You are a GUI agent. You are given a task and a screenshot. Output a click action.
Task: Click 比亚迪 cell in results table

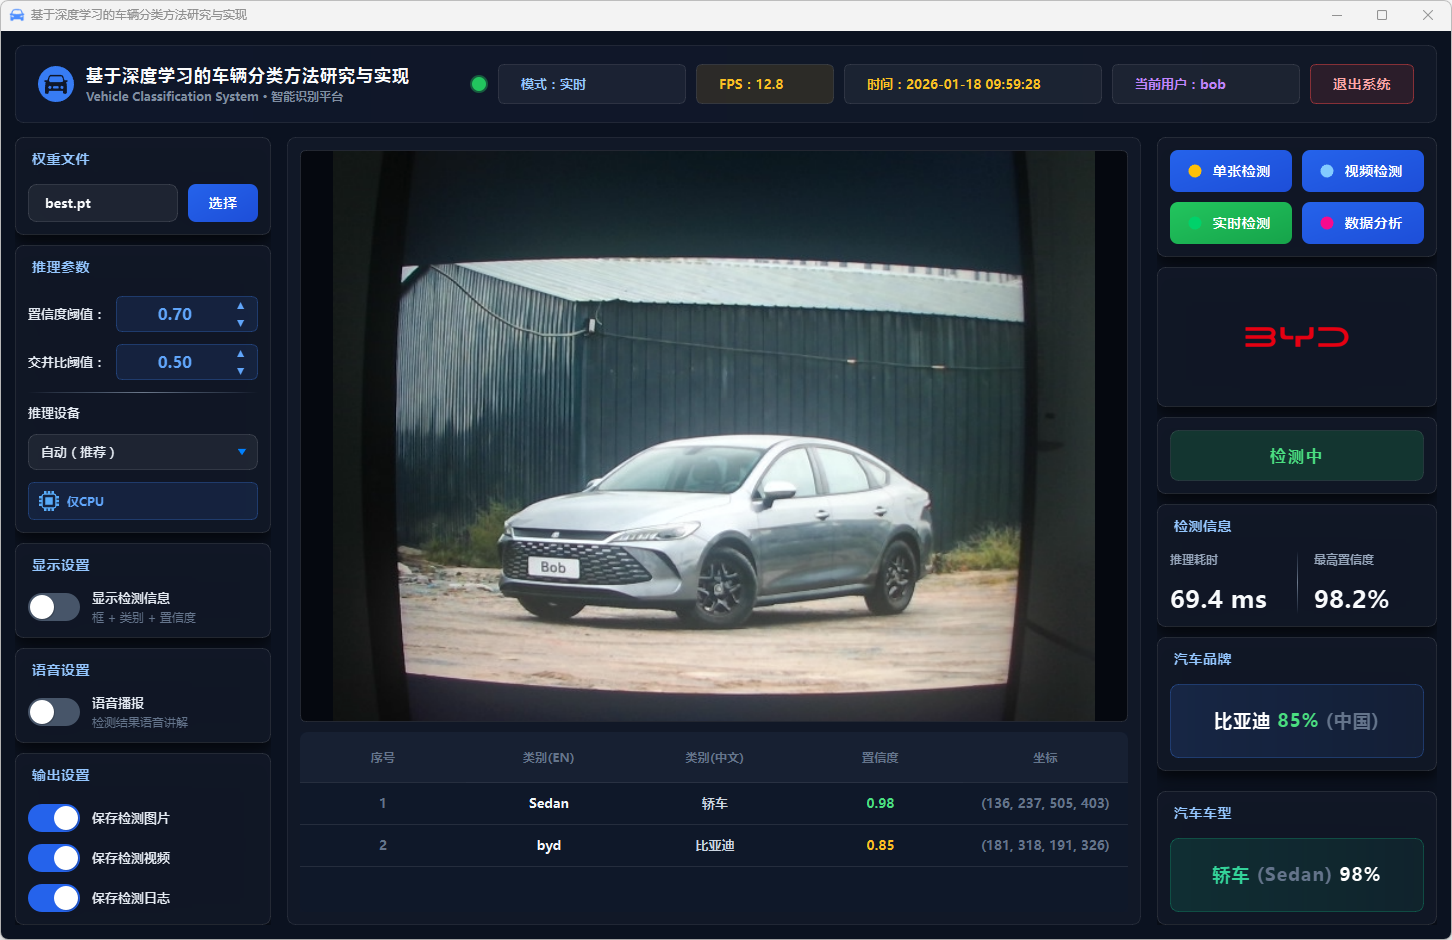click(x=714, y=845)
